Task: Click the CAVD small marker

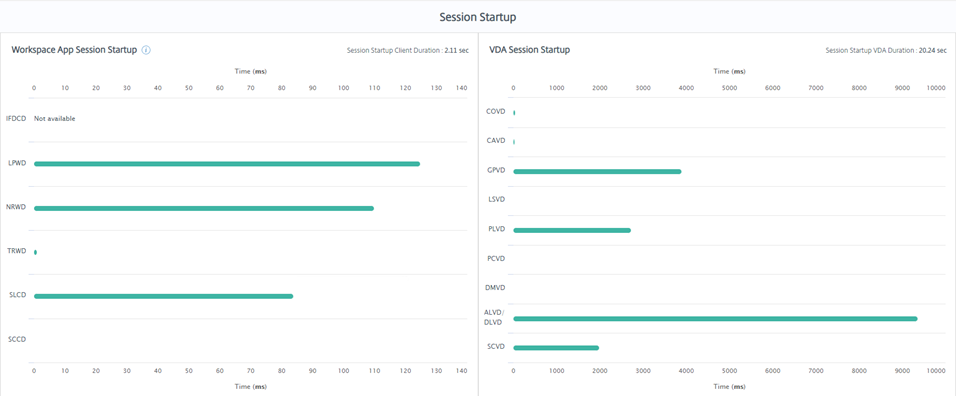Action: 514,142
